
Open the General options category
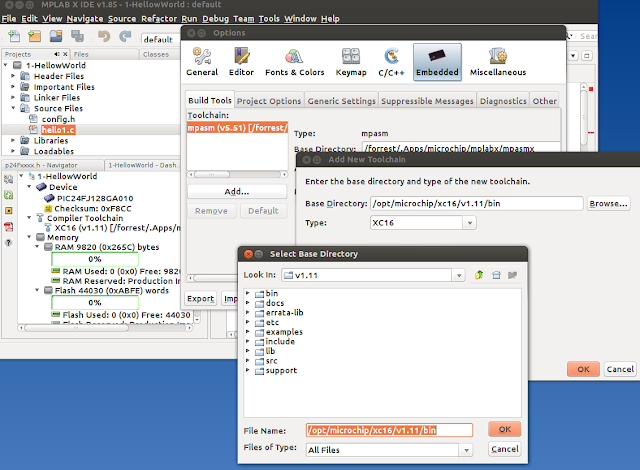202,62
